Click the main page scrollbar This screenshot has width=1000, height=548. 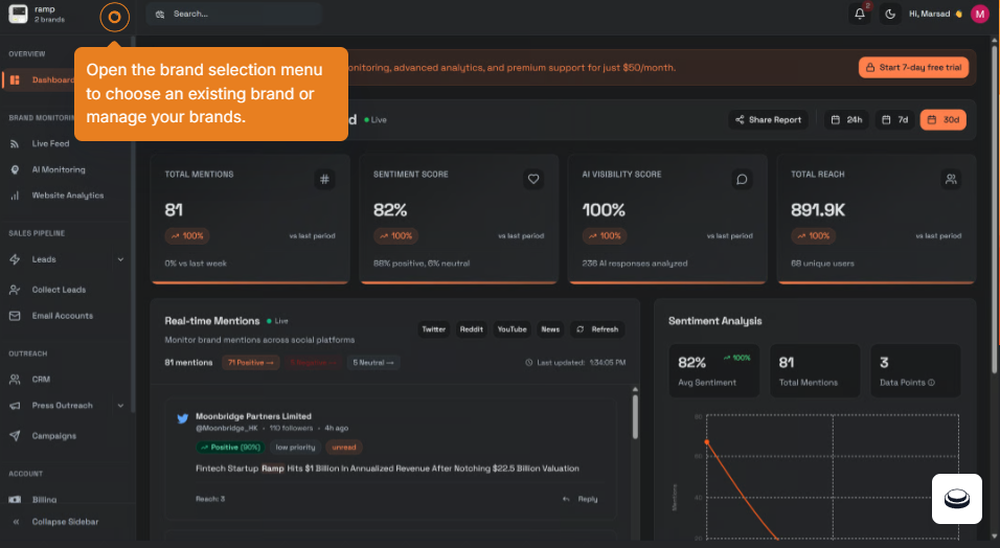click(994, 209)
